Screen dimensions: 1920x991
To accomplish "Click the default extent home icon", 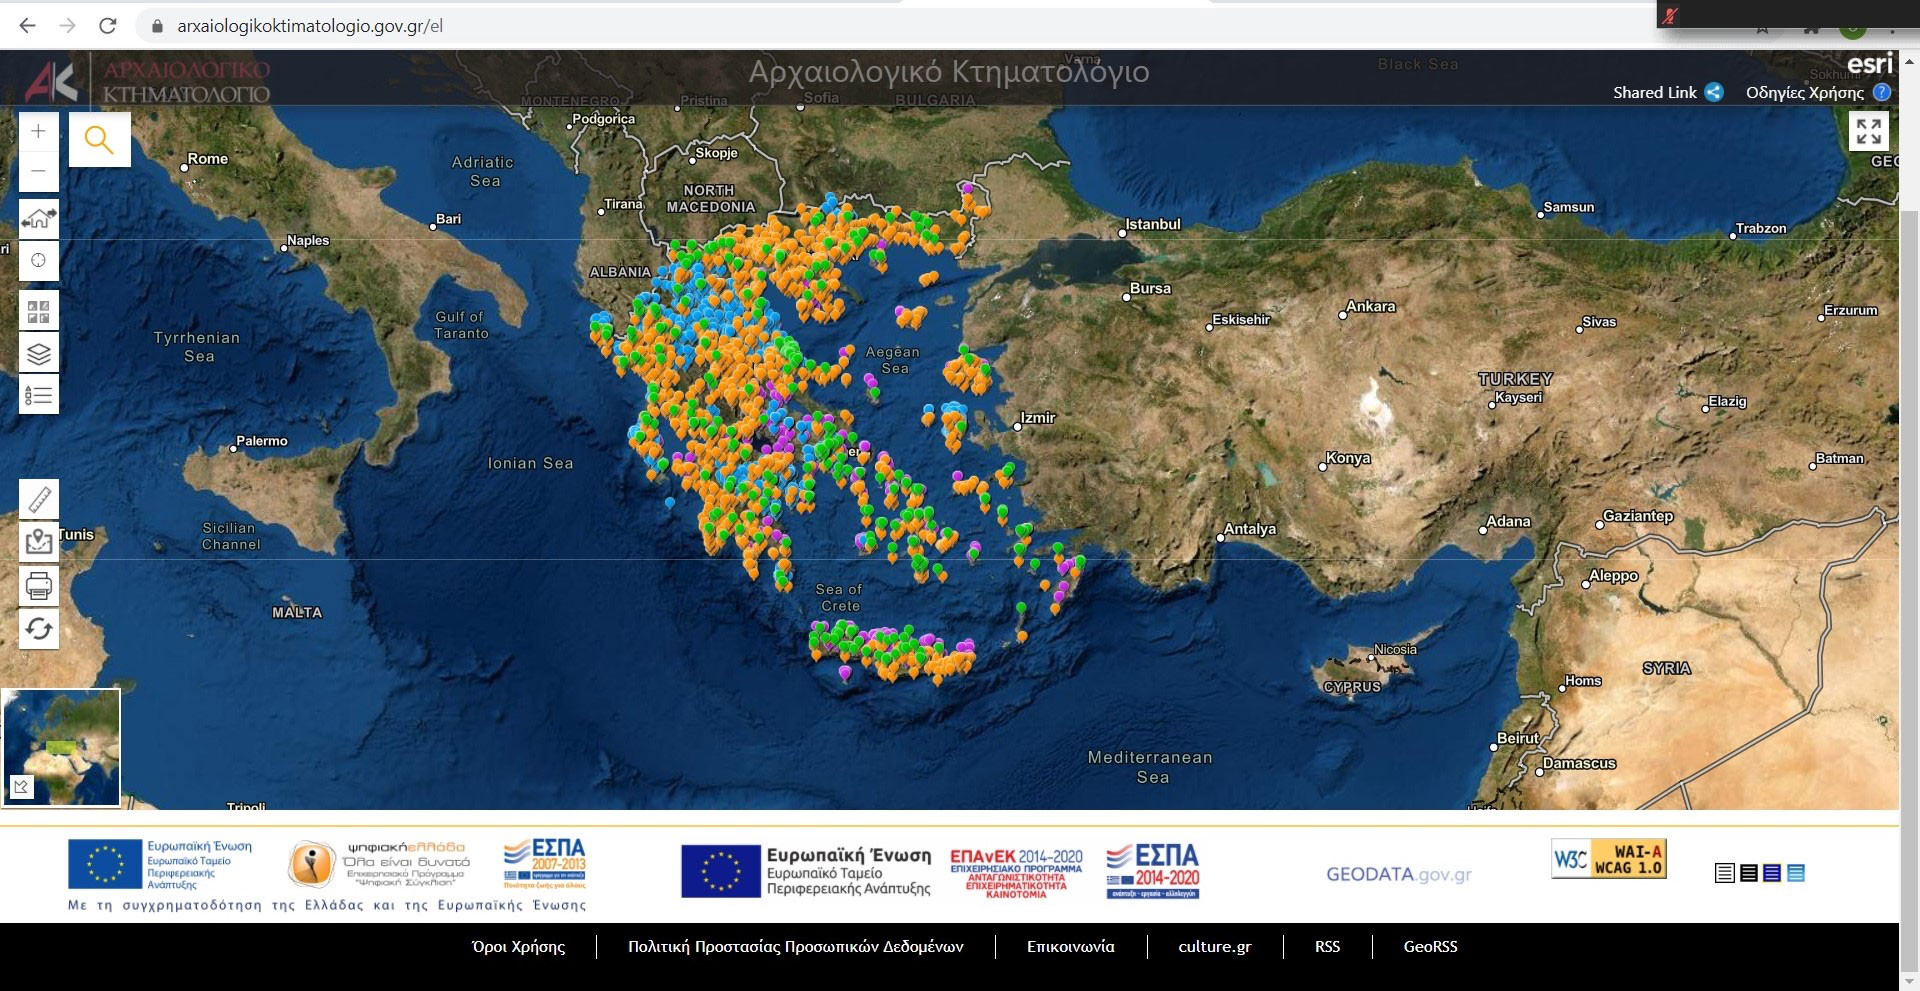I will [x=39, y=218].
